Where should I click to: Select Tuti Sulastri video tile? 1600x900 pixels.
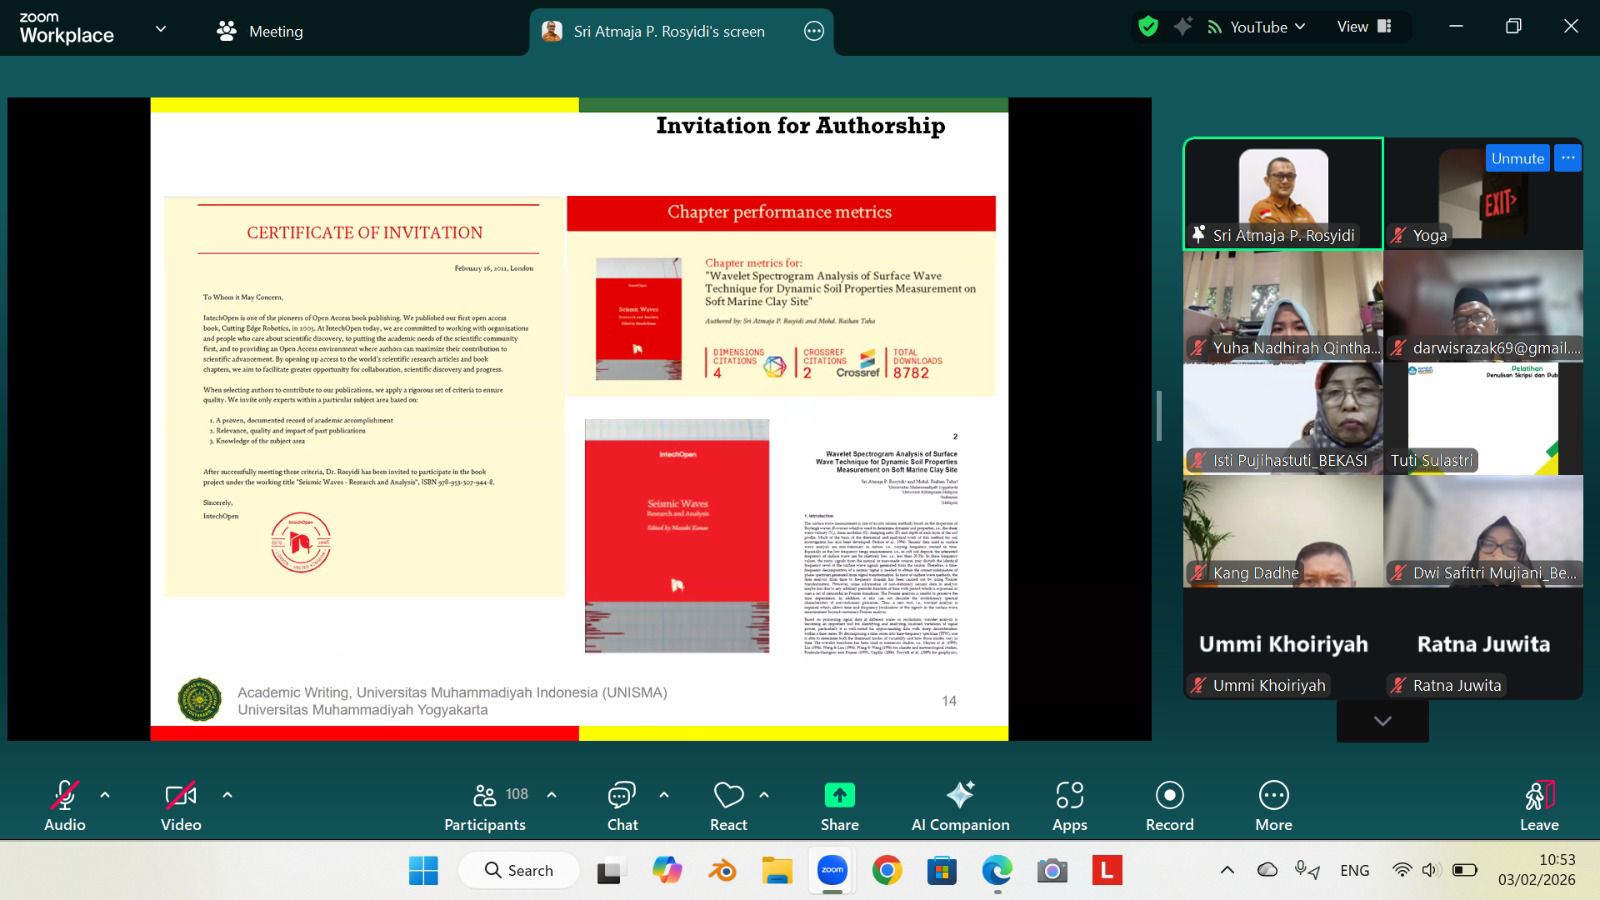pos(1483,418)
